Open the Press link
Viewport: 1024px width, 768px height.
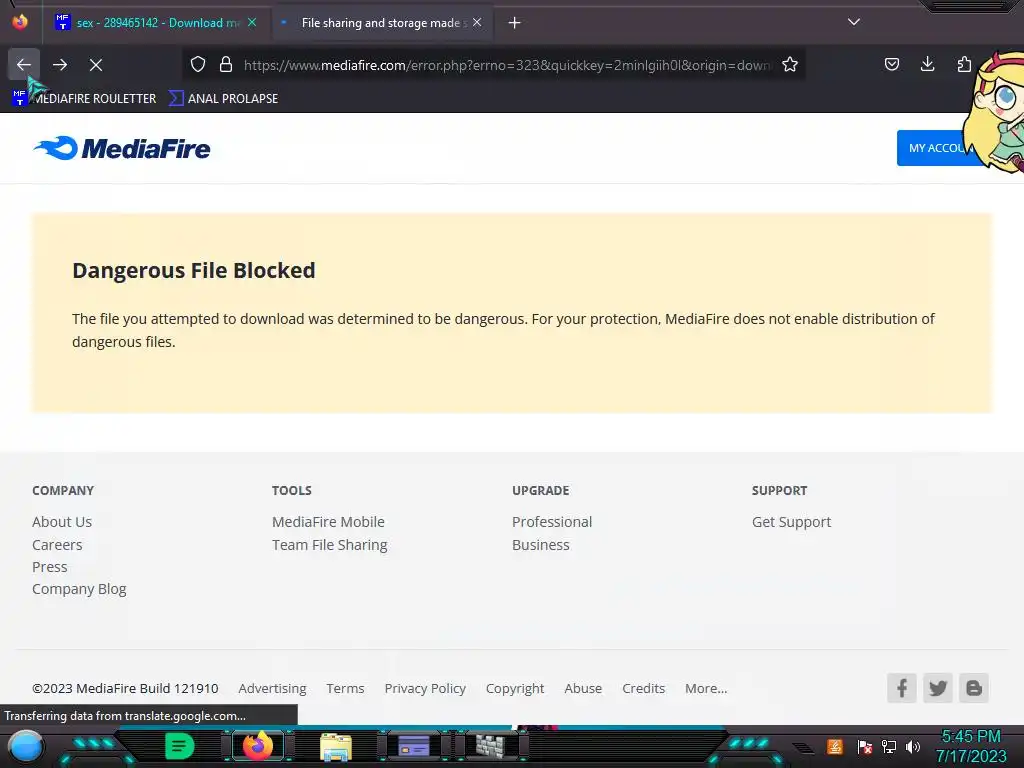(x=50, y=567)
